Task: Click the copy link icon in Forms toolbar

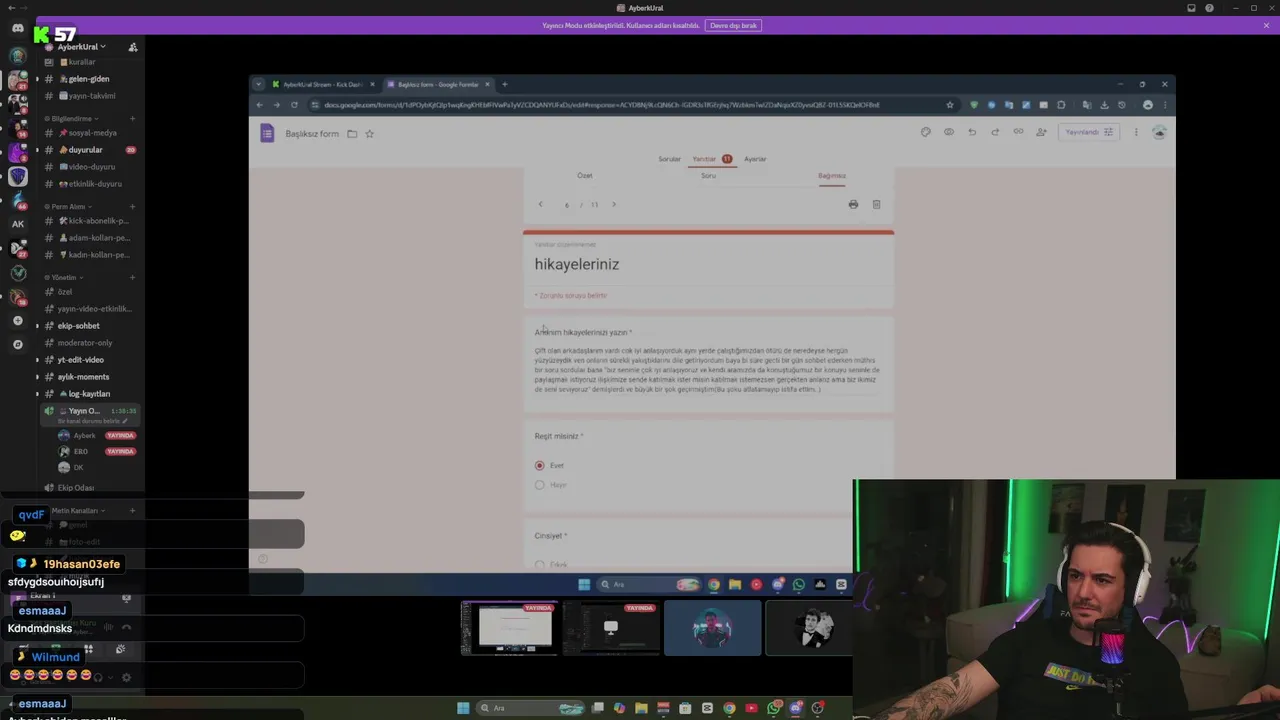Action: pos(1018,132)
